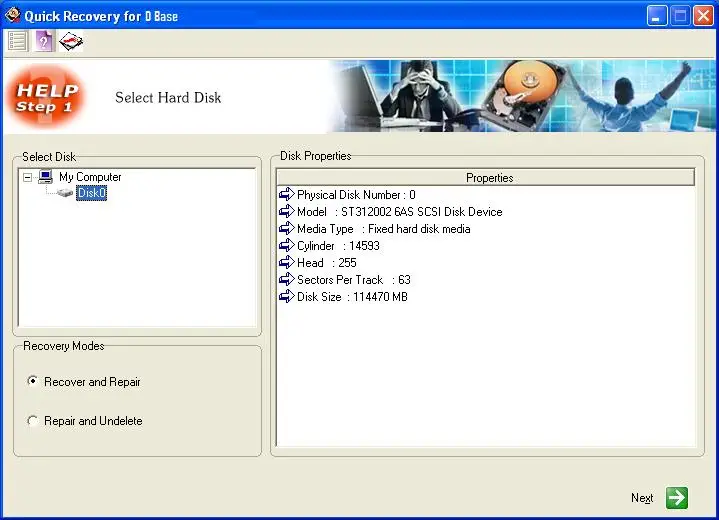Select the Head : 255 row

pyautogui.click(x=326, y=263)
